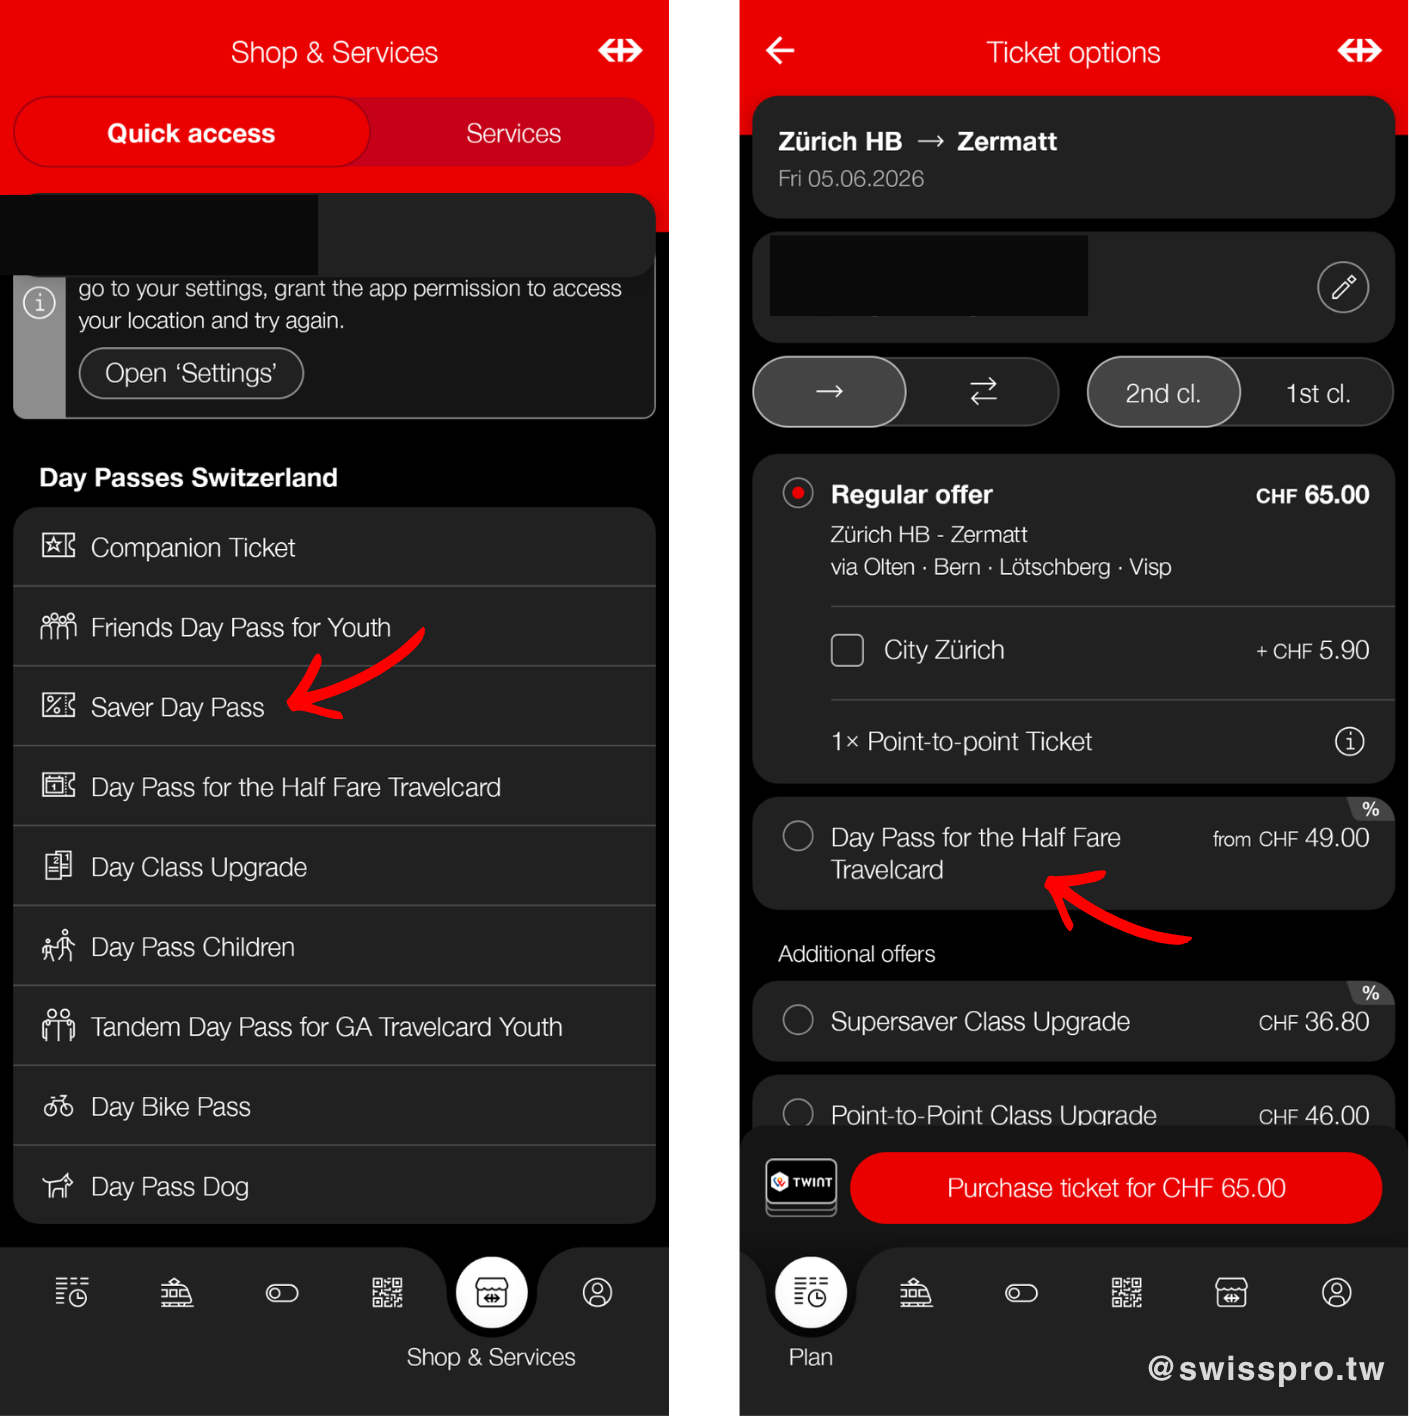Viewport: 1409px width, 1417px height.
Task: Select the Regular offer radio button
Action: [x=798, y=494]
